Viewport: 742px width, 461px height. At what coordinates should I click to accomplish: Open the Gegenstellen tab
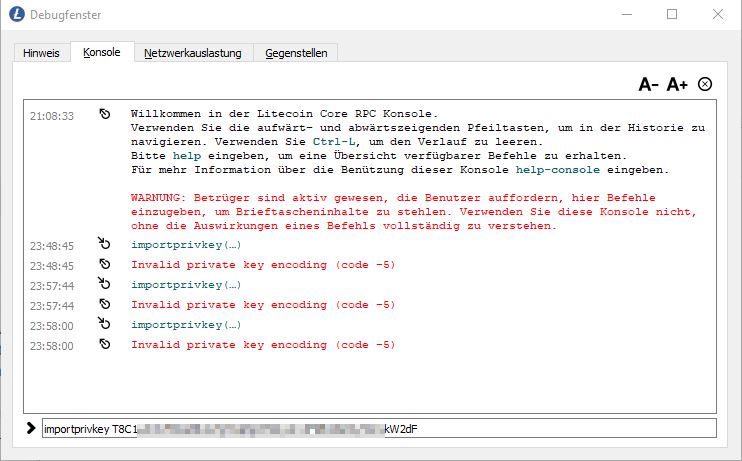pos(296,53)
